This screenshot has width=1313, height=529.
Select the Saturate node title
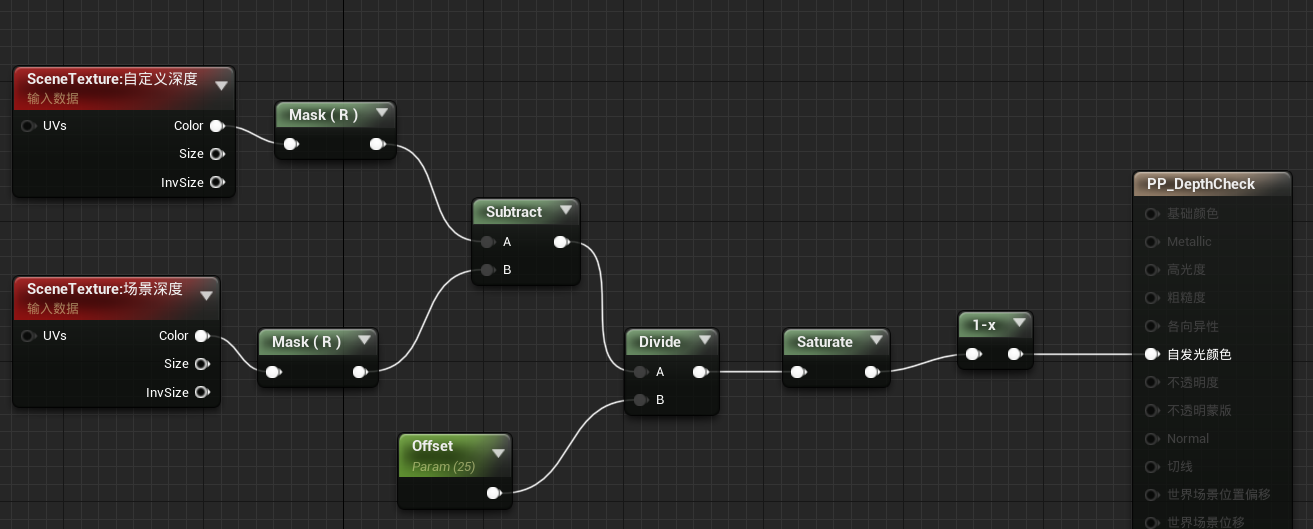tap(825, 342)
